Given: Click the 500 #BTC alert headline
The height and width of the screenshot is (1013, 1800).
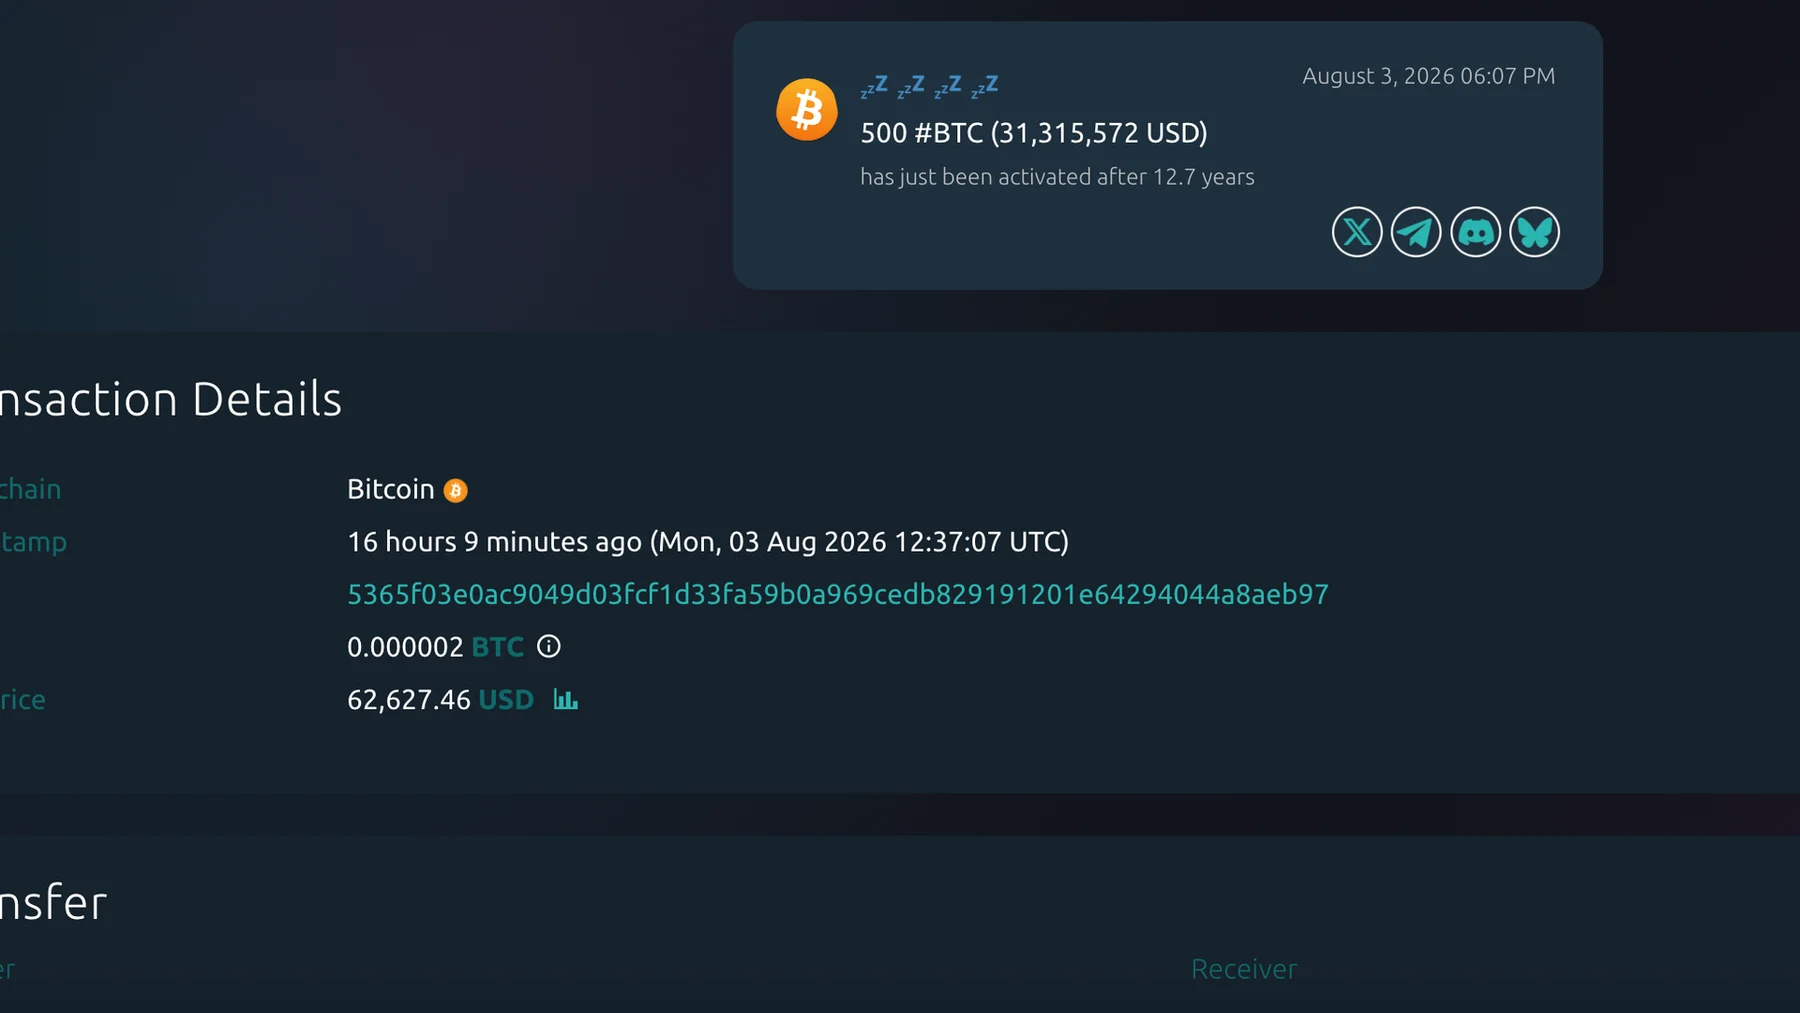Looking at the screenshot, I should (x=1034, y=133).
